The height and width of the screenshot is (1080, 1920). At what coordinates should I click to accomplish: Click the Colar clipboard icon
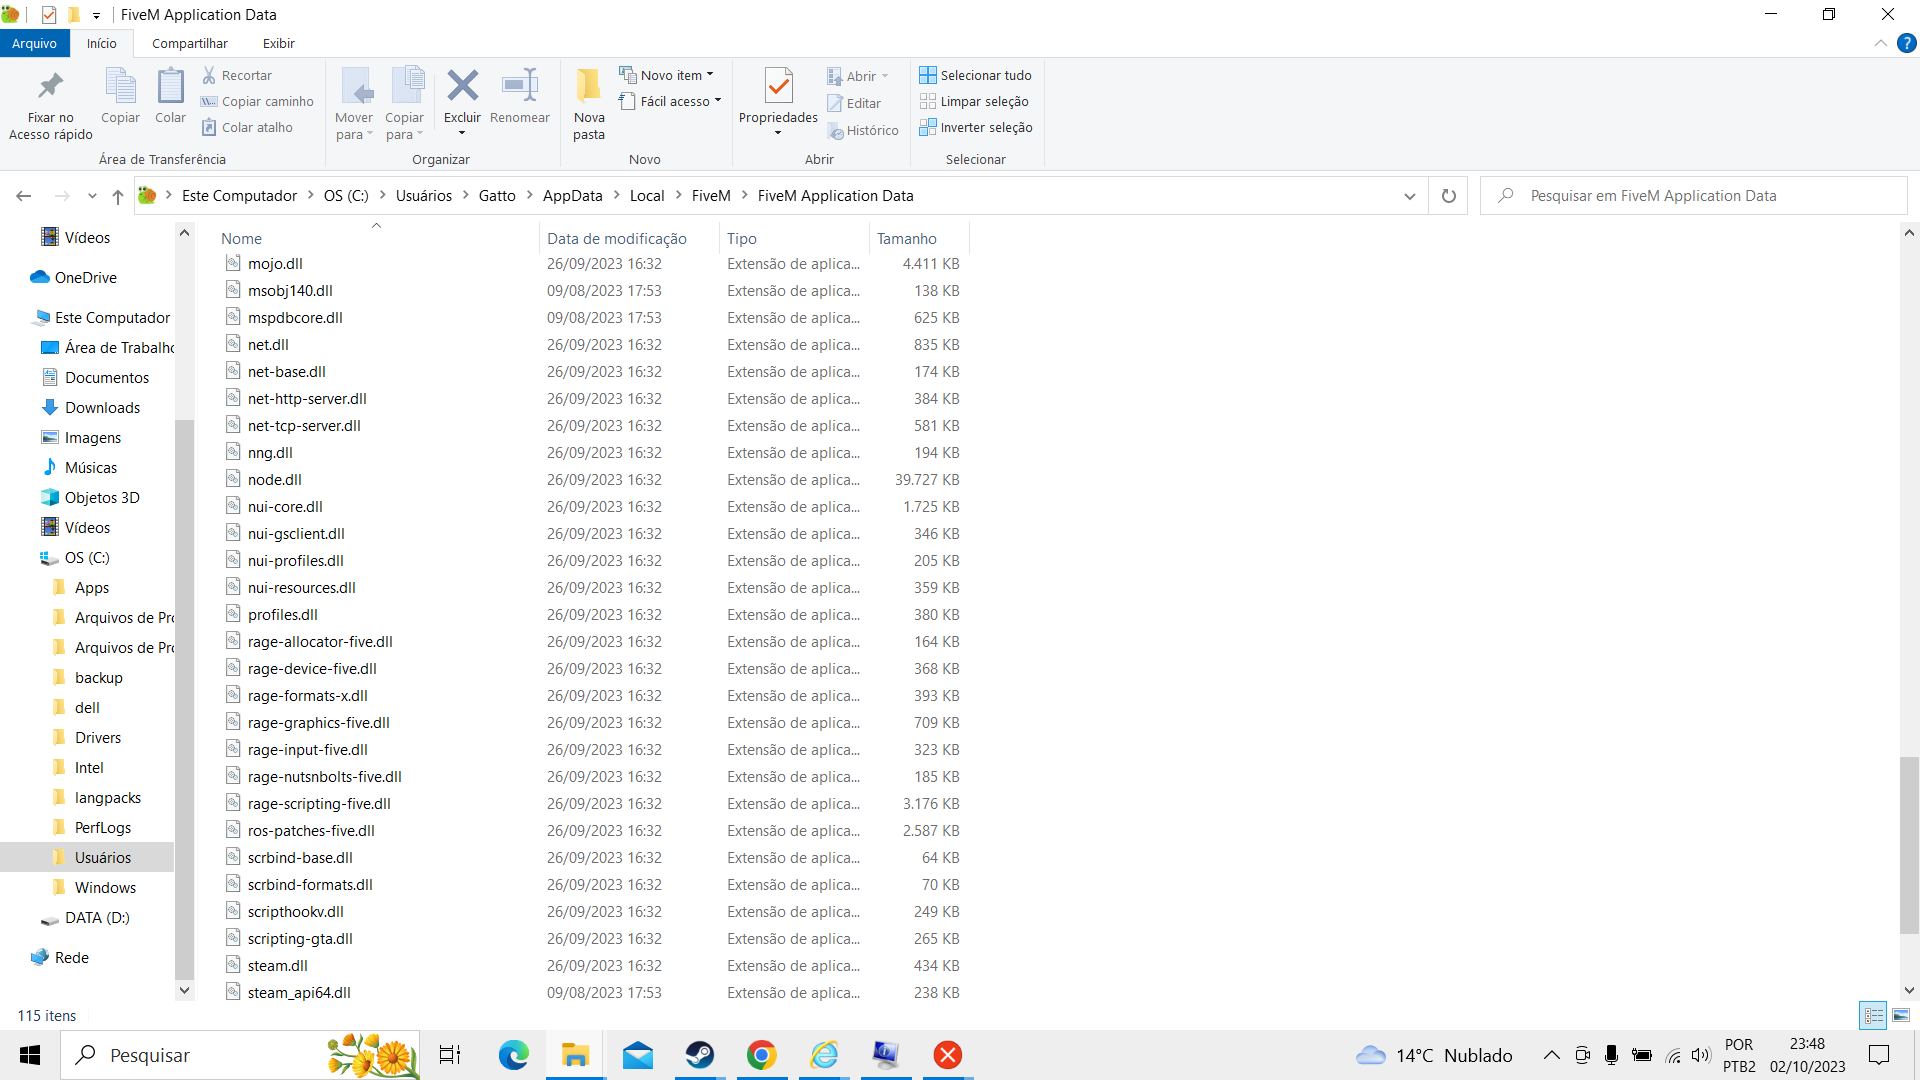[x=170, y=87]
